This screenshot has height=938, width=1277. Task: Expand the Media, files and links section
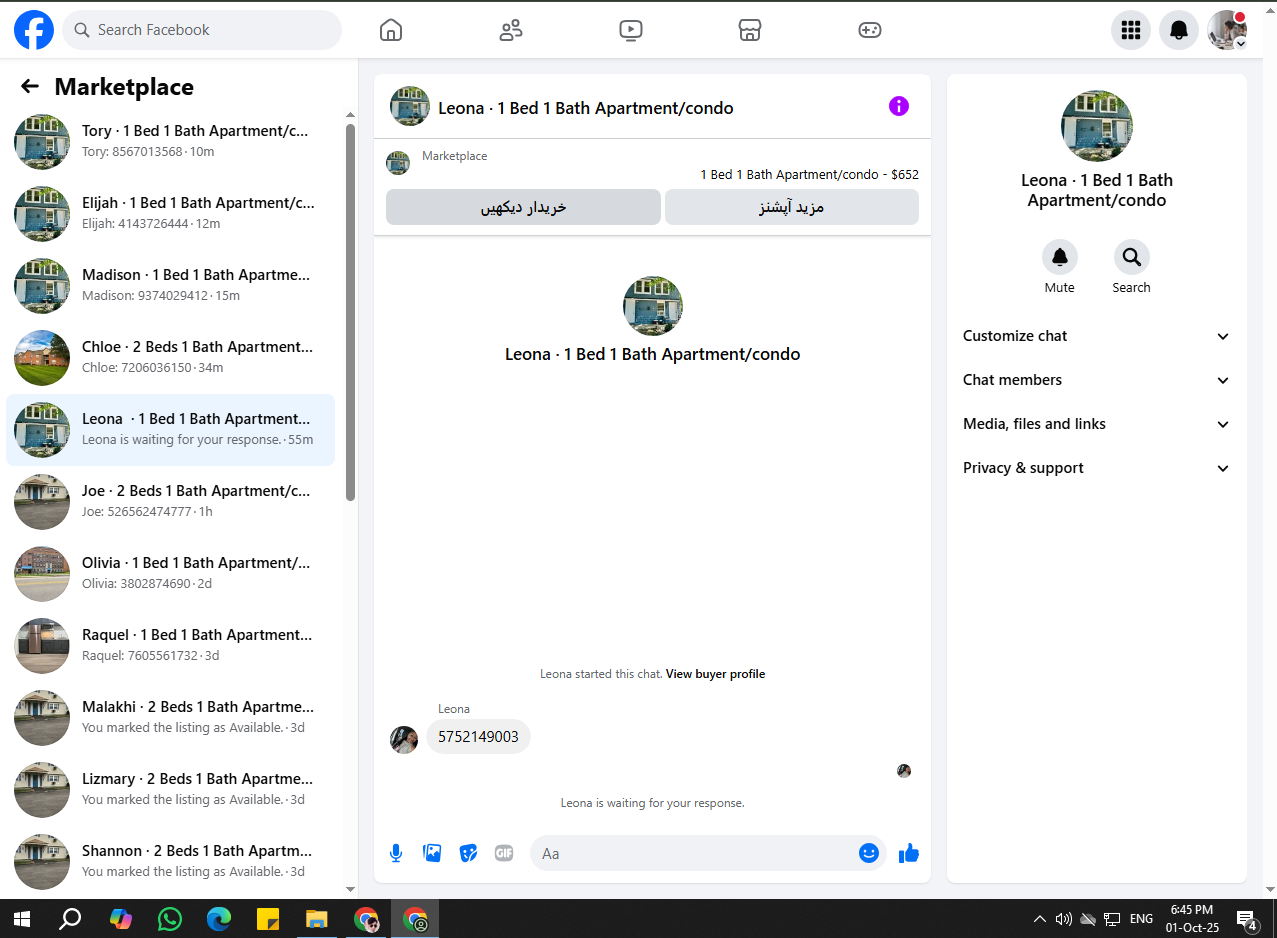click(x=1096, y=424)
